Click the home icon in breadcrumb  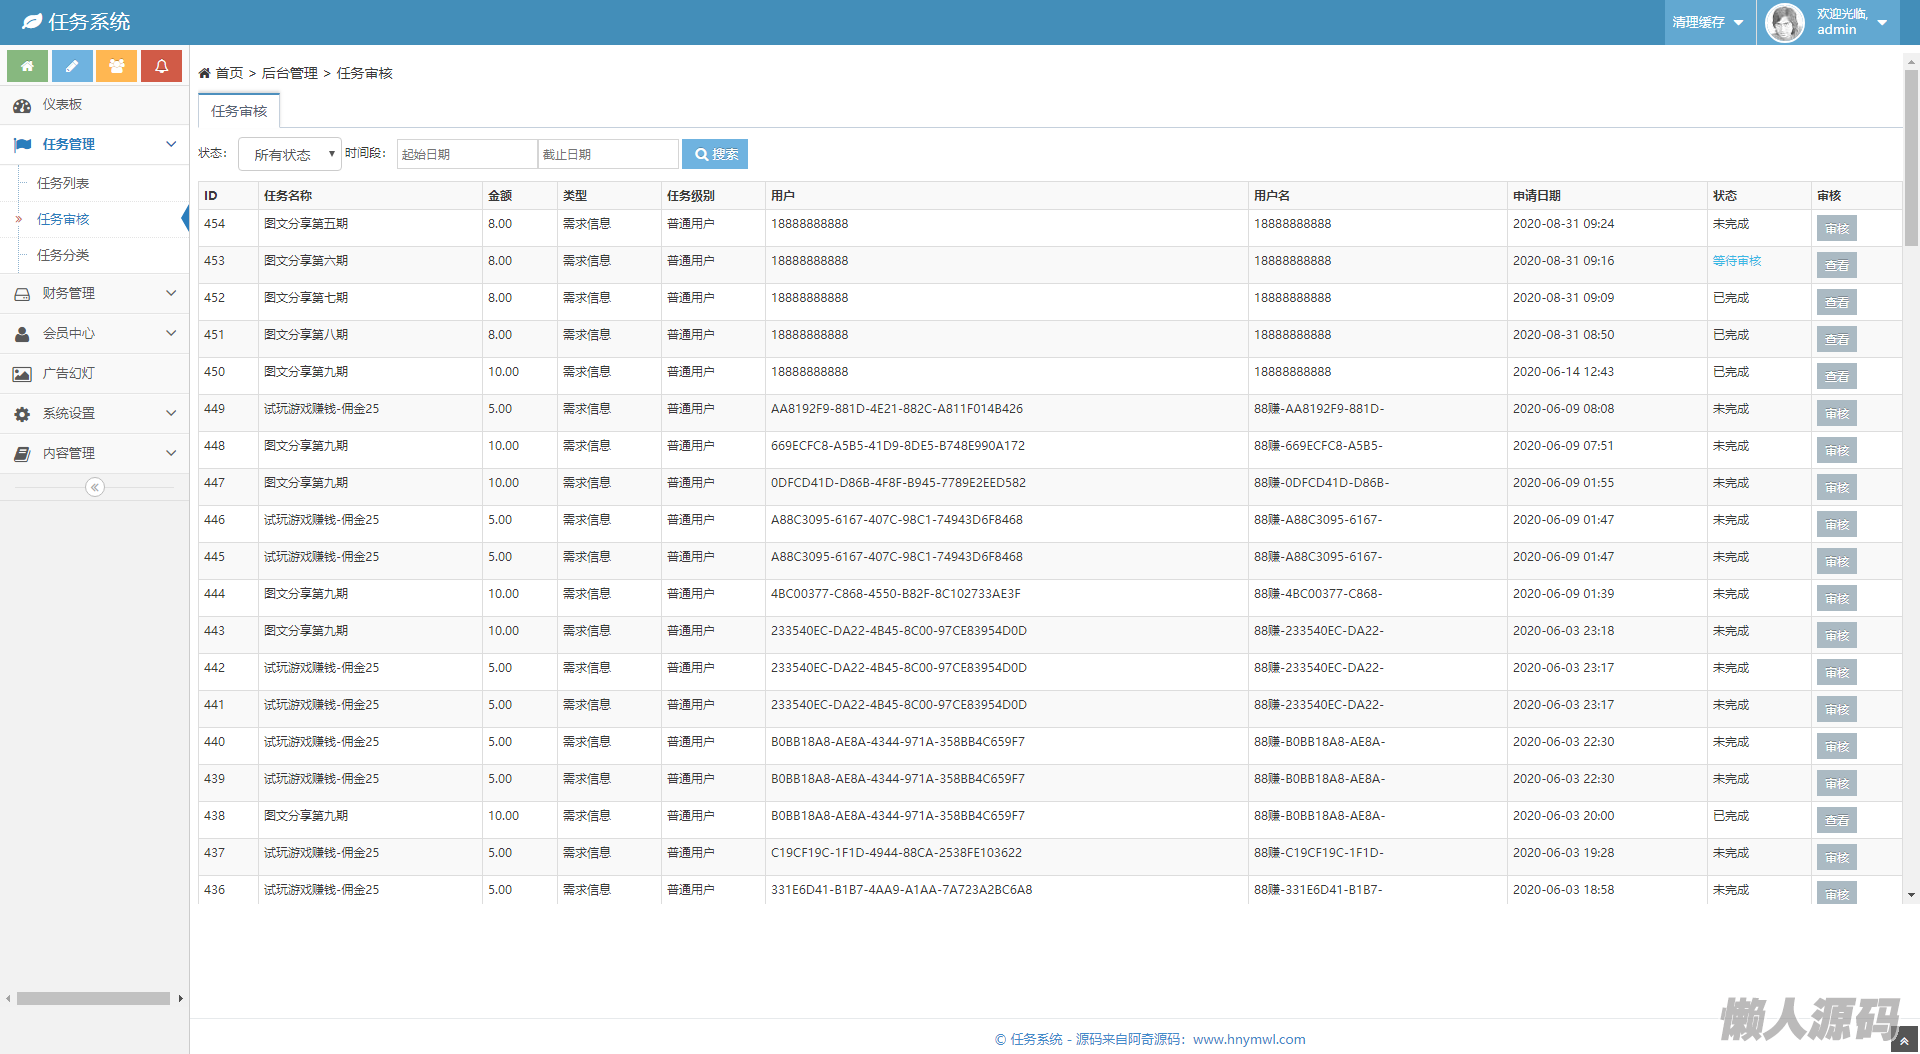[x=205, y=73]
